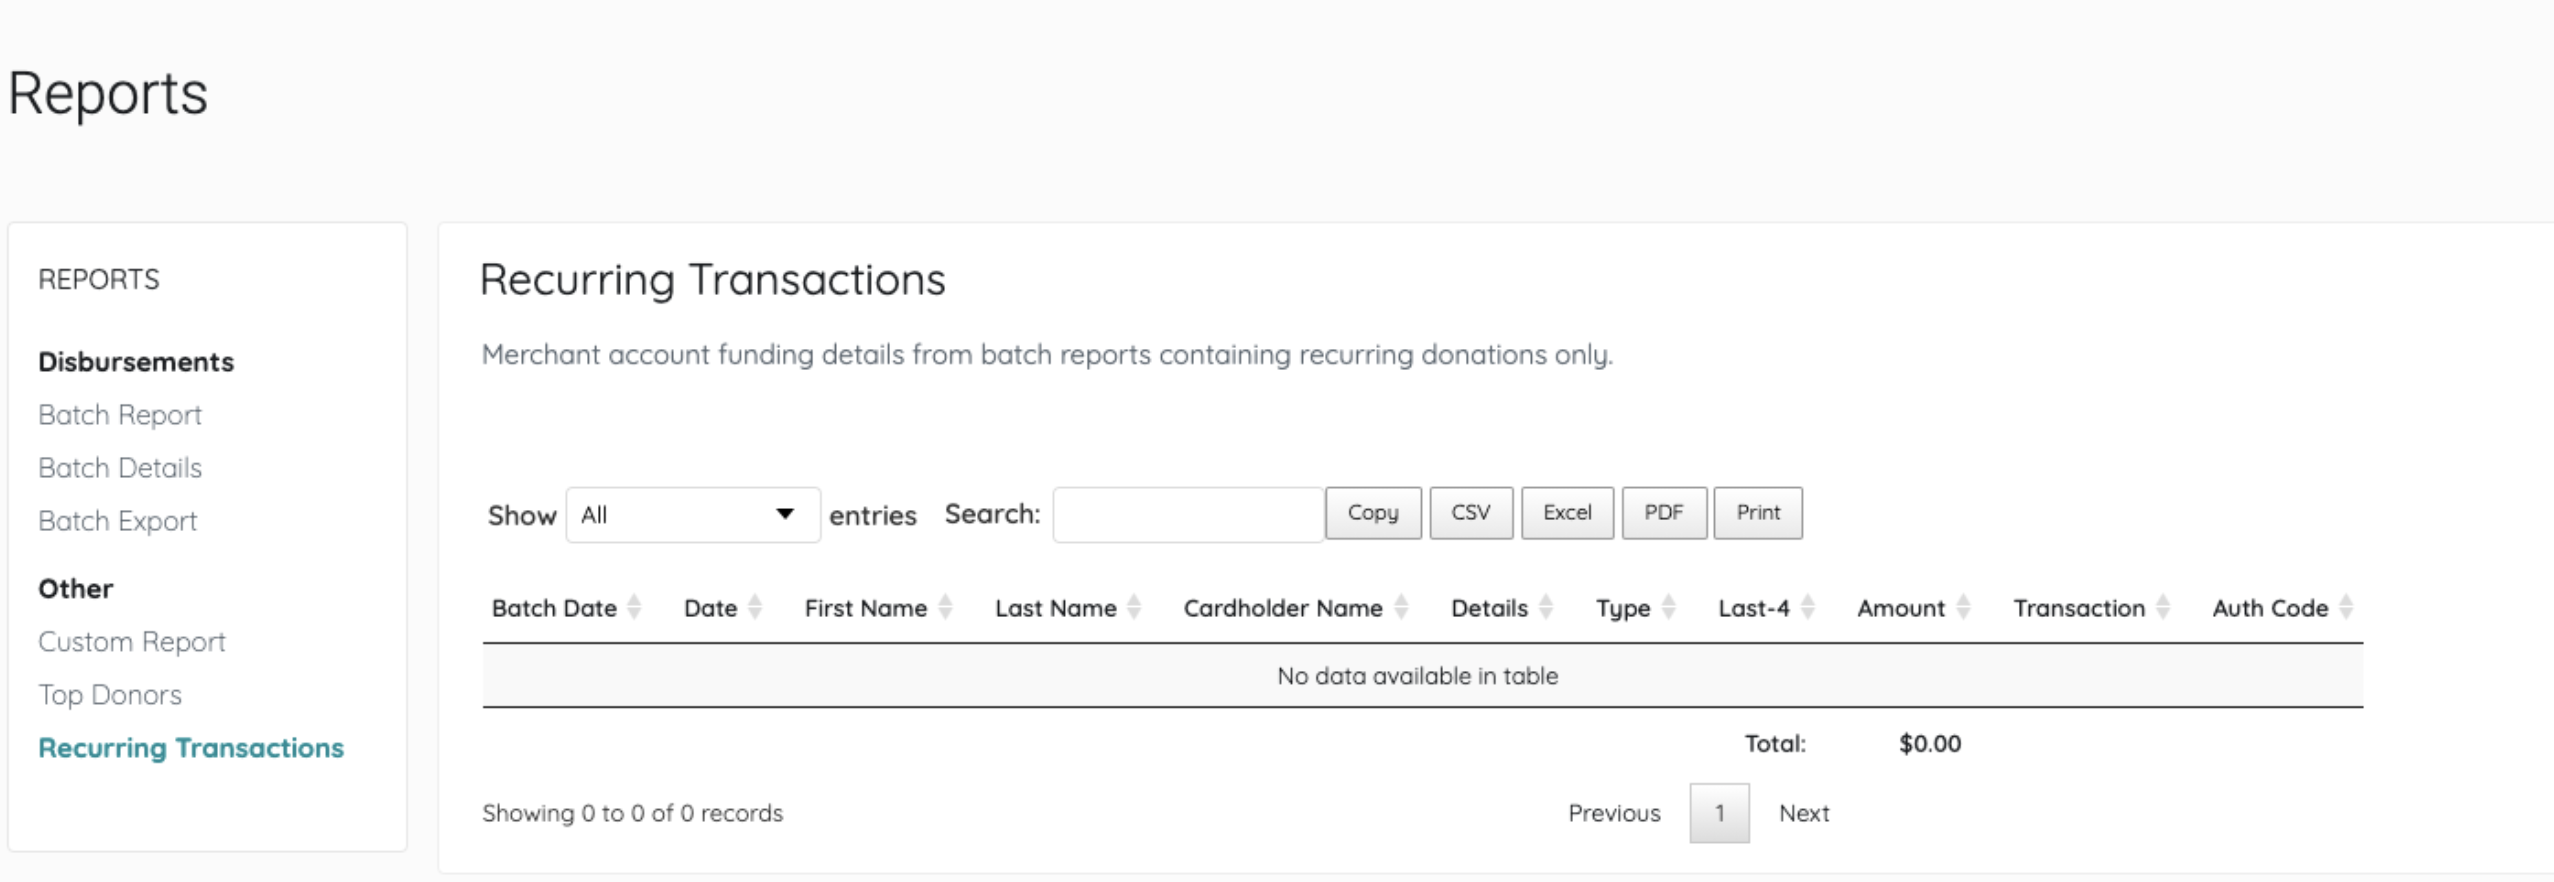
Task: Print the recurring transactions table
Action: point(1757,513)
